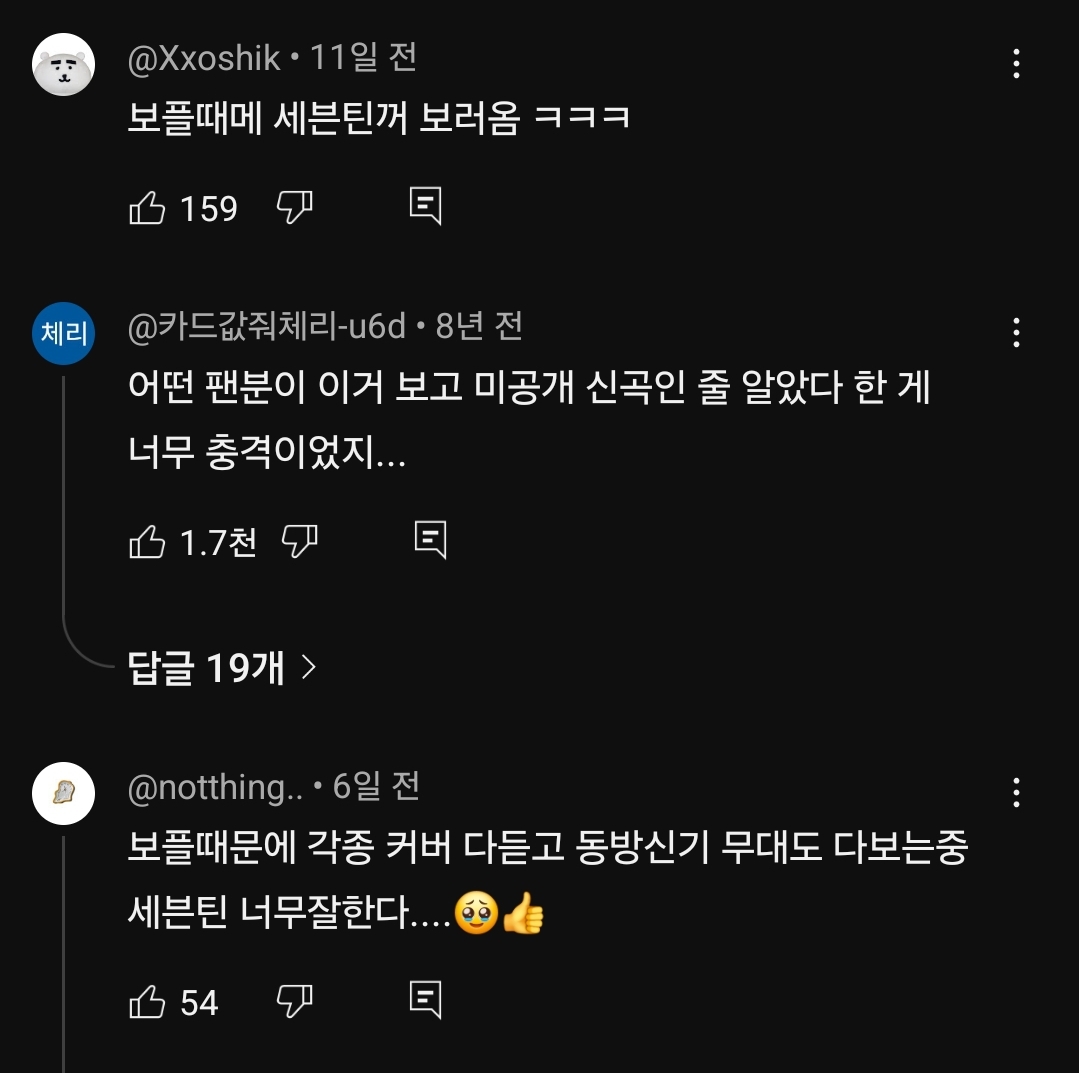The image size is (1079, 1073).
Task: Open @Xxoshik profile avatar
Action: [63, 64]
